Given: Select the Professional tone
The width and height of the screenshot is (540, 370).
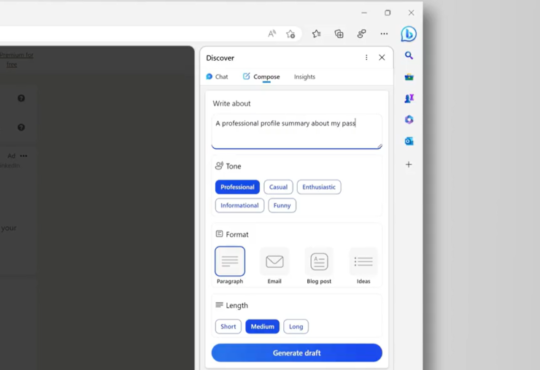Looking at the screenshot, I should [x=237, y=187].
